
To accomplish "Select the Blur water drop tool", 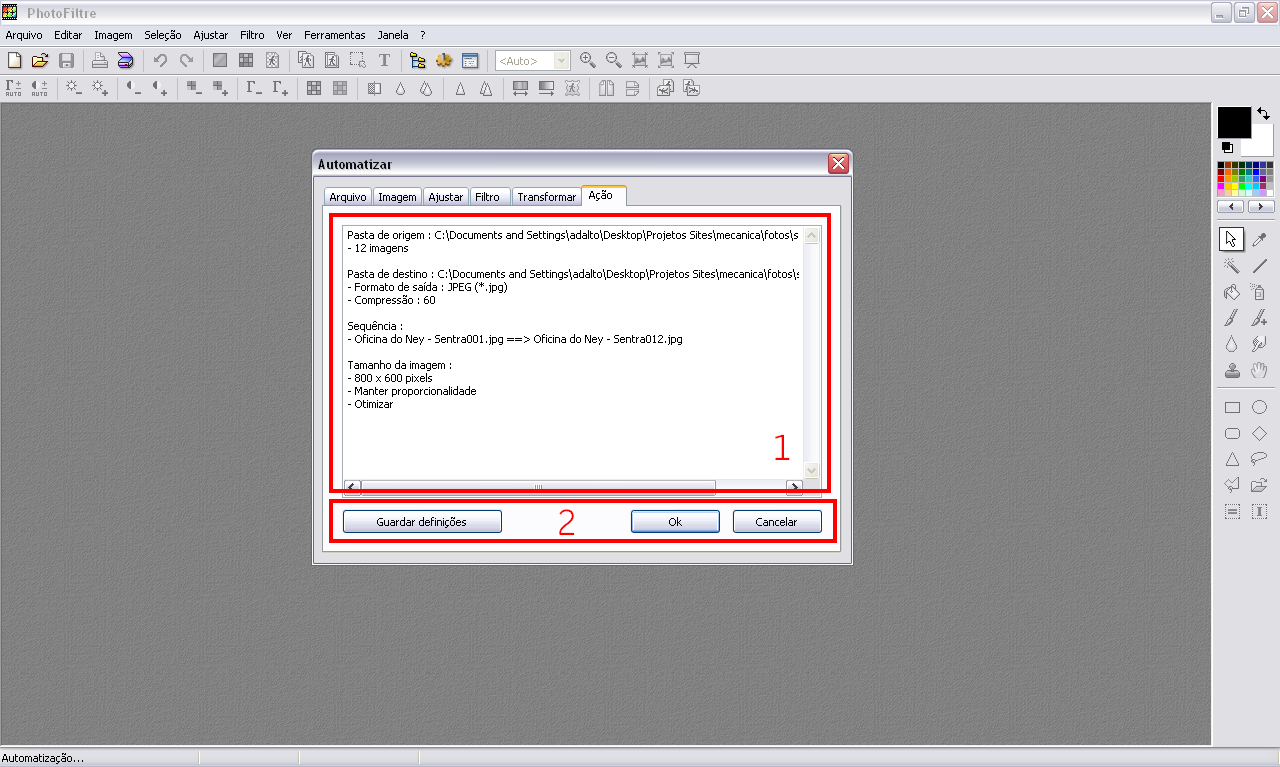I will click(1232, 344).
